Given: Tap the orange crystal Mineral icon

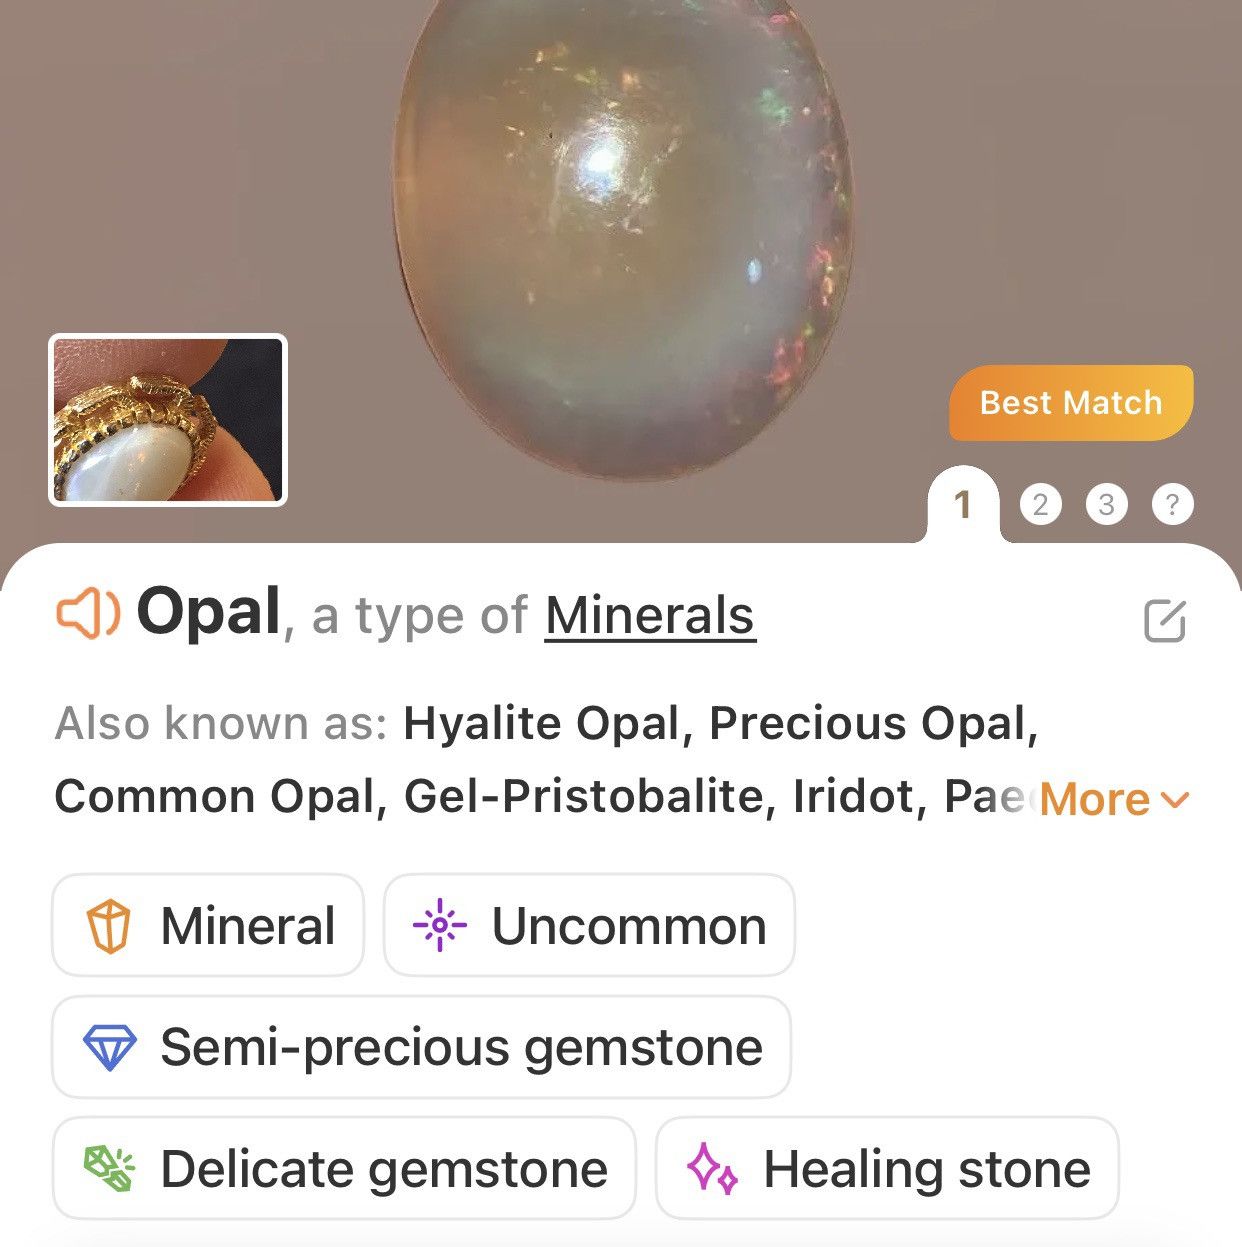Looking at the screenshot, I should 108,926.
